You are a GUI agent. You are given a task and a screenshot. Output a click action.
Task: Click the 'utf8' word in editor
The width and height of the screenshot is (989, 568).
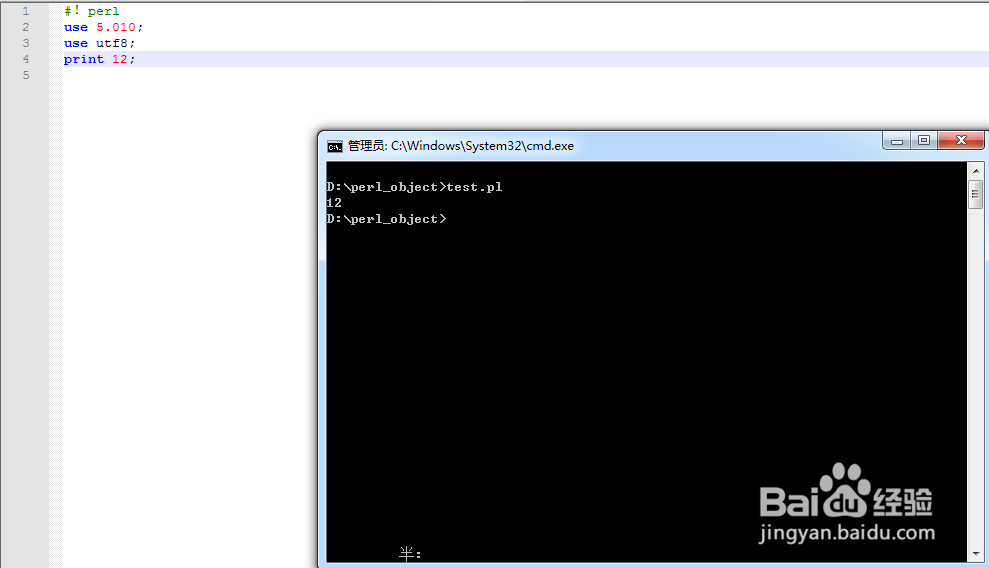112,43
